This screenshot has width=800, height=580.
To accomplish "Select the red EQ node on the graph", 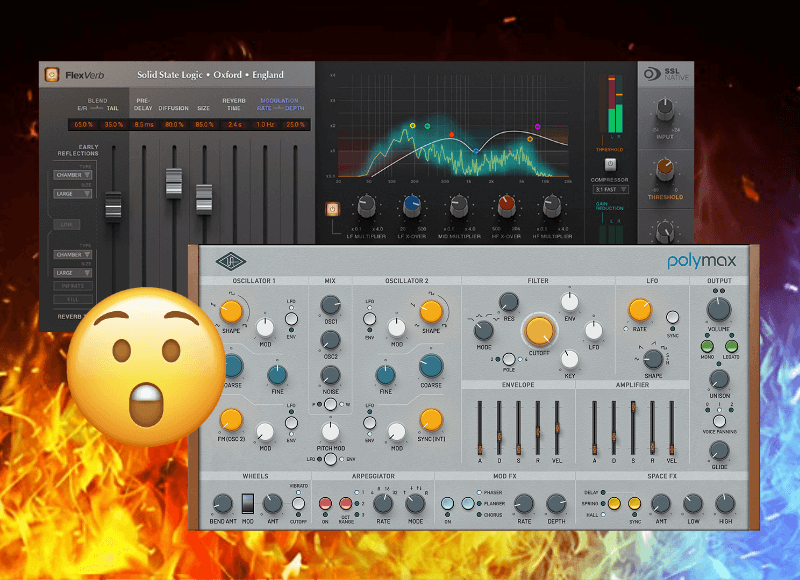I will pyautogui.click(x=452, y=135).
